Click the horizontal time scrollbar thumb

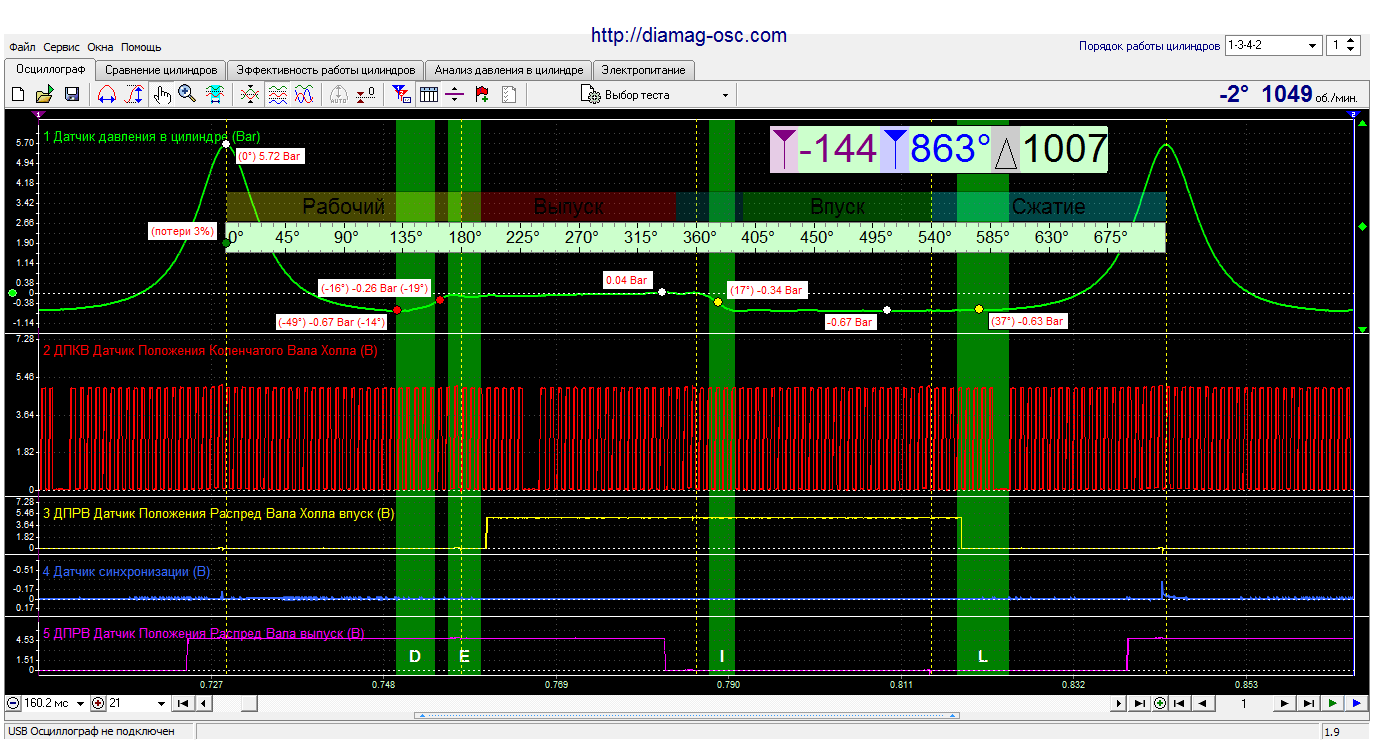(249, 703)
